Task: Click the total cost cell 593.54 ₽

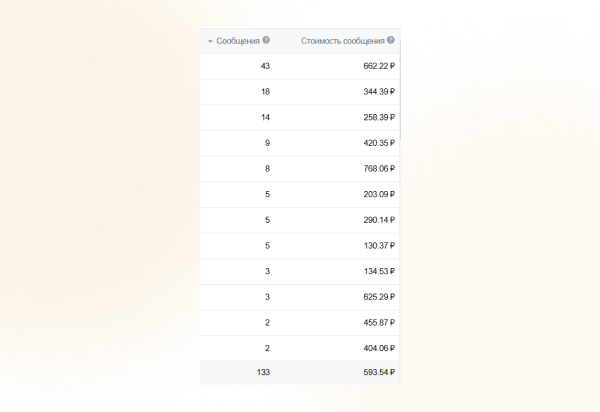Action: point(379,373)
